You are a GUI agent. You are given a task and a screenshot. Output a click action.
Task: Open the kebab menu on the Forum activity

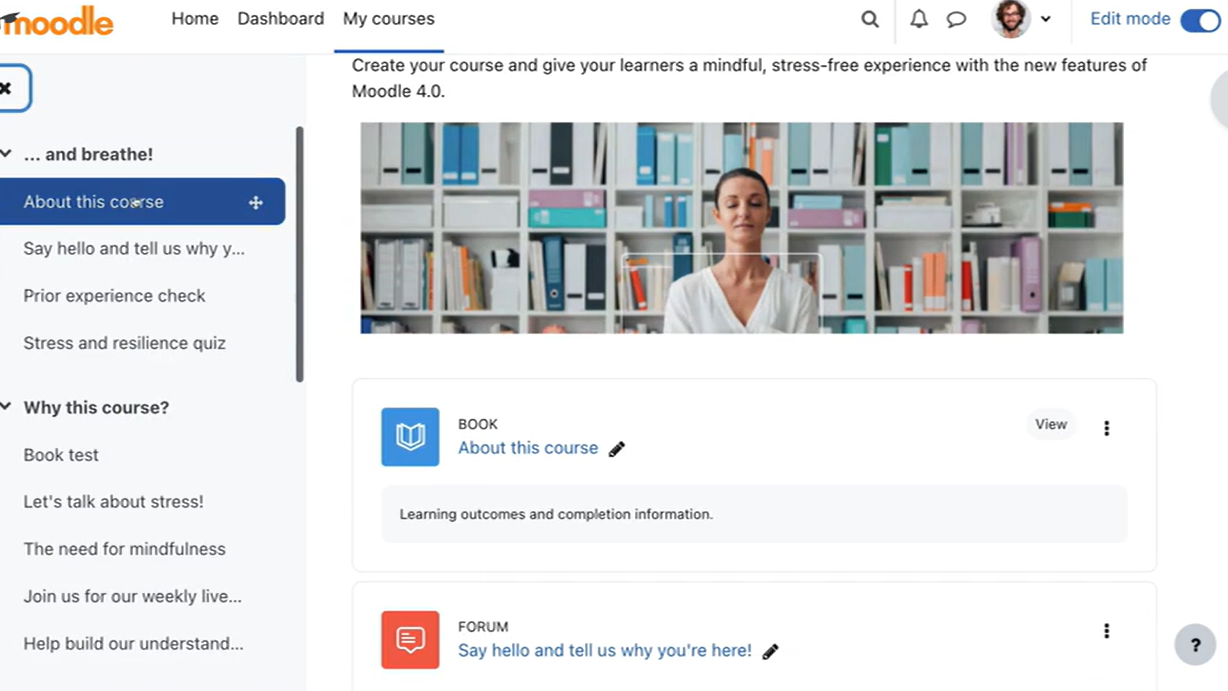[1106, 630]
